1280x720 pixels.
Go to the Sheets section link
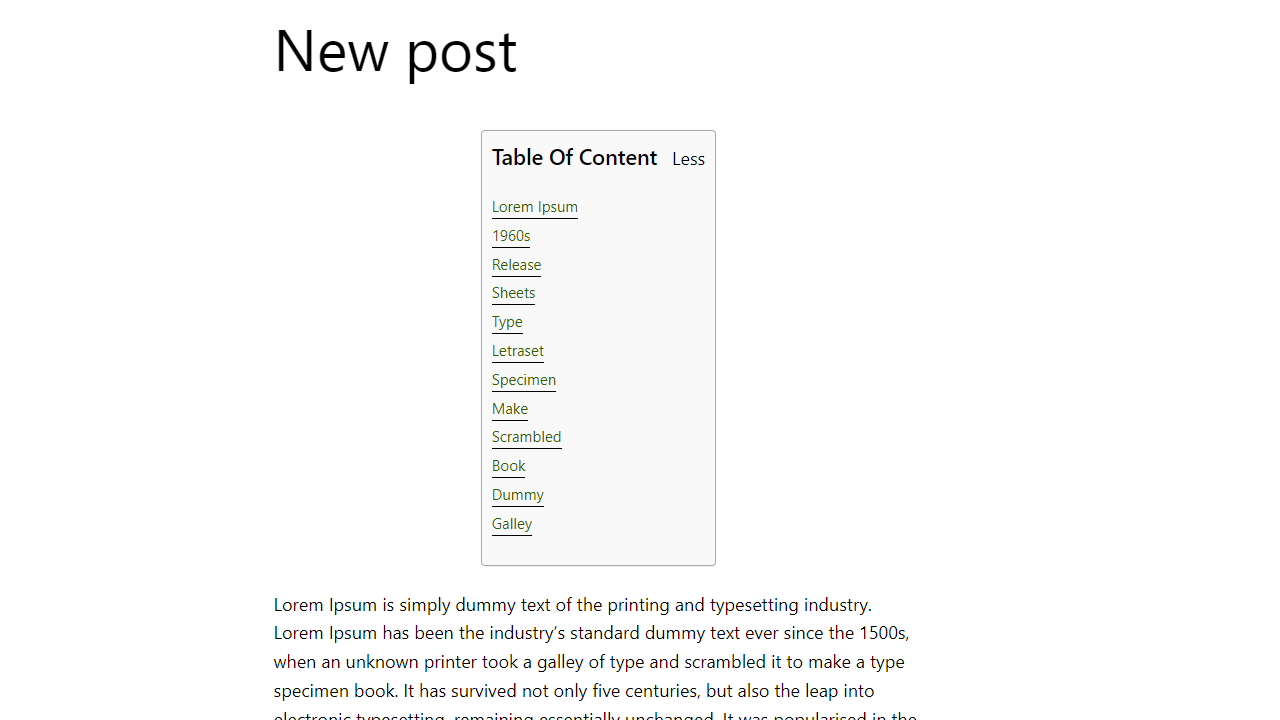click(513, 293)
